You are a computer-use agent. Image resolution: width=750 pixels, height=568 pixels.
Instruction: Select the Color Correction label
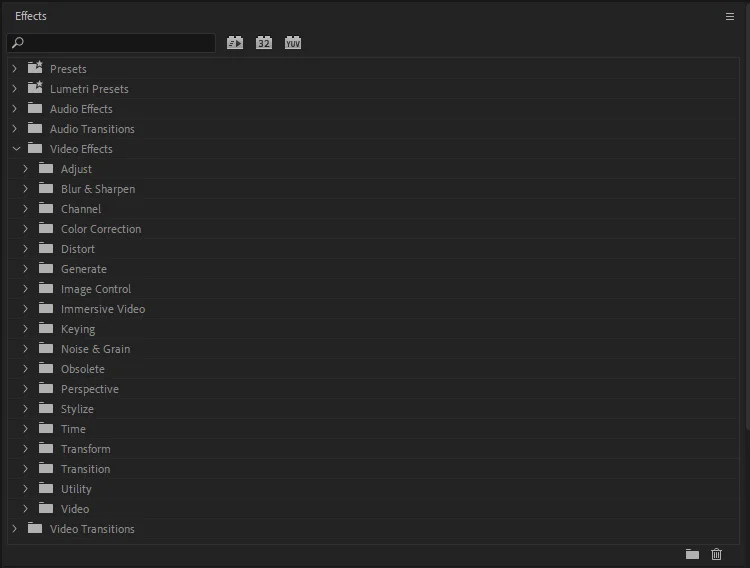pyautogui.click(x=101, y=229)
